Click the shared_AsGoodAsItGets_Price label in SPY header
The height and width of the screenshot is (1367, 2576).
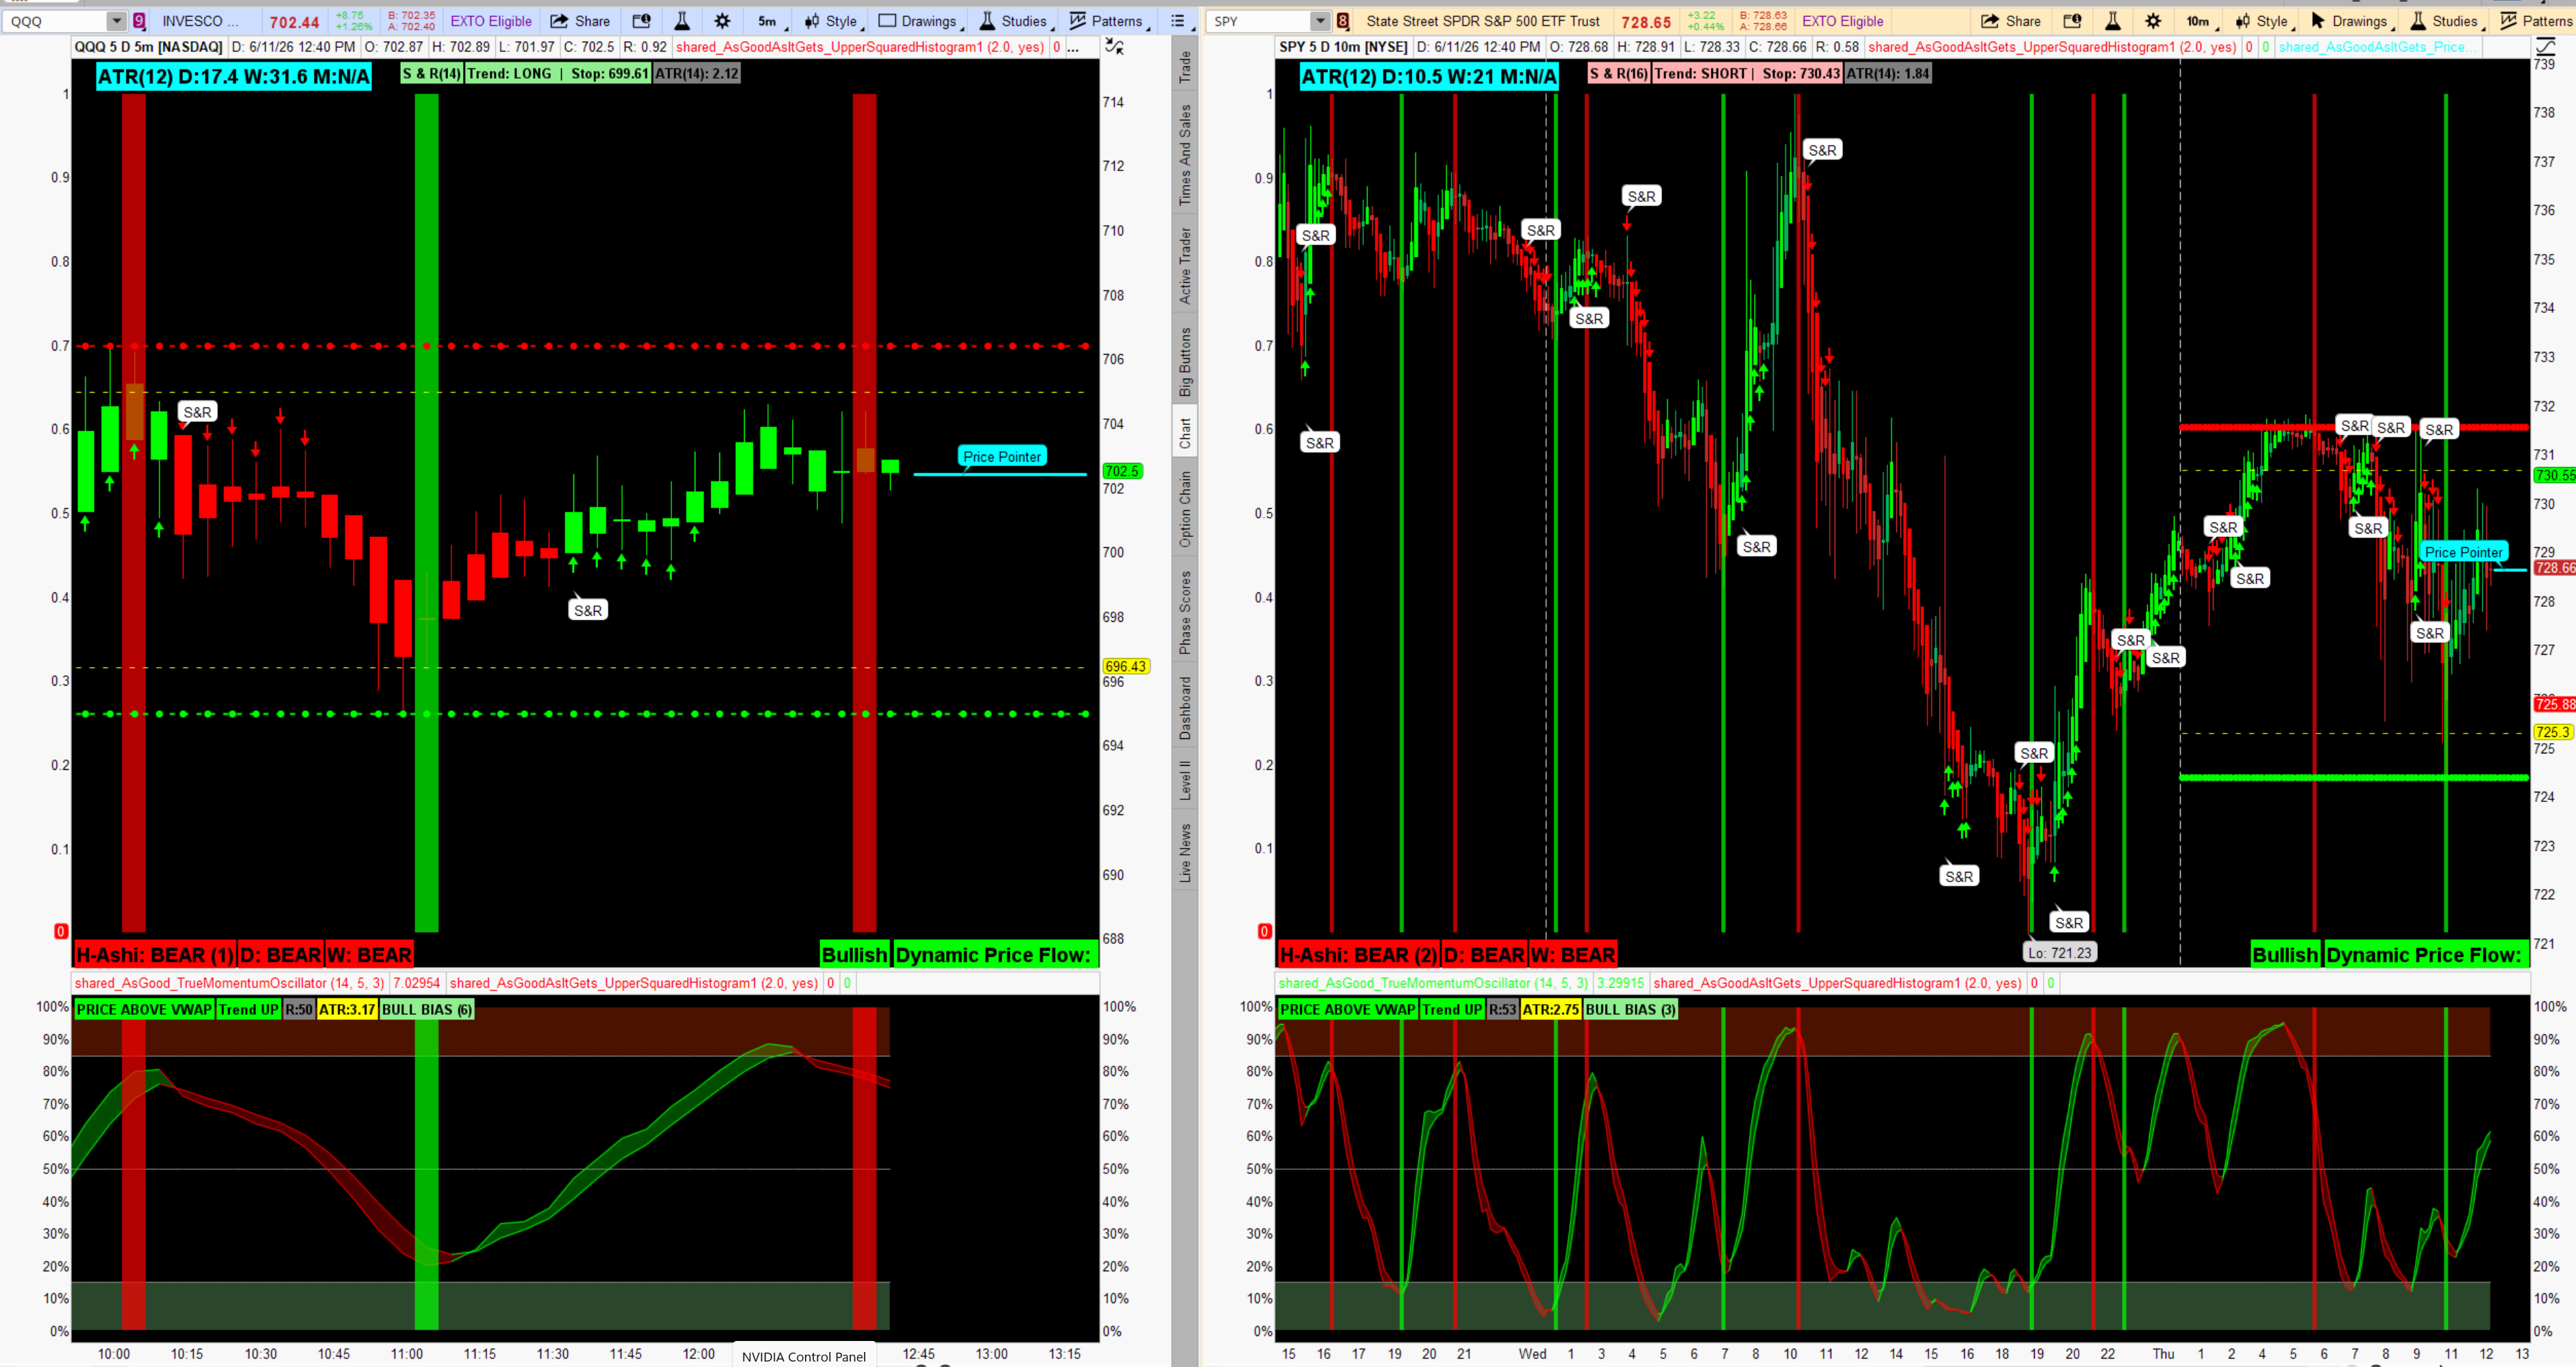[x=2377, y=47]
